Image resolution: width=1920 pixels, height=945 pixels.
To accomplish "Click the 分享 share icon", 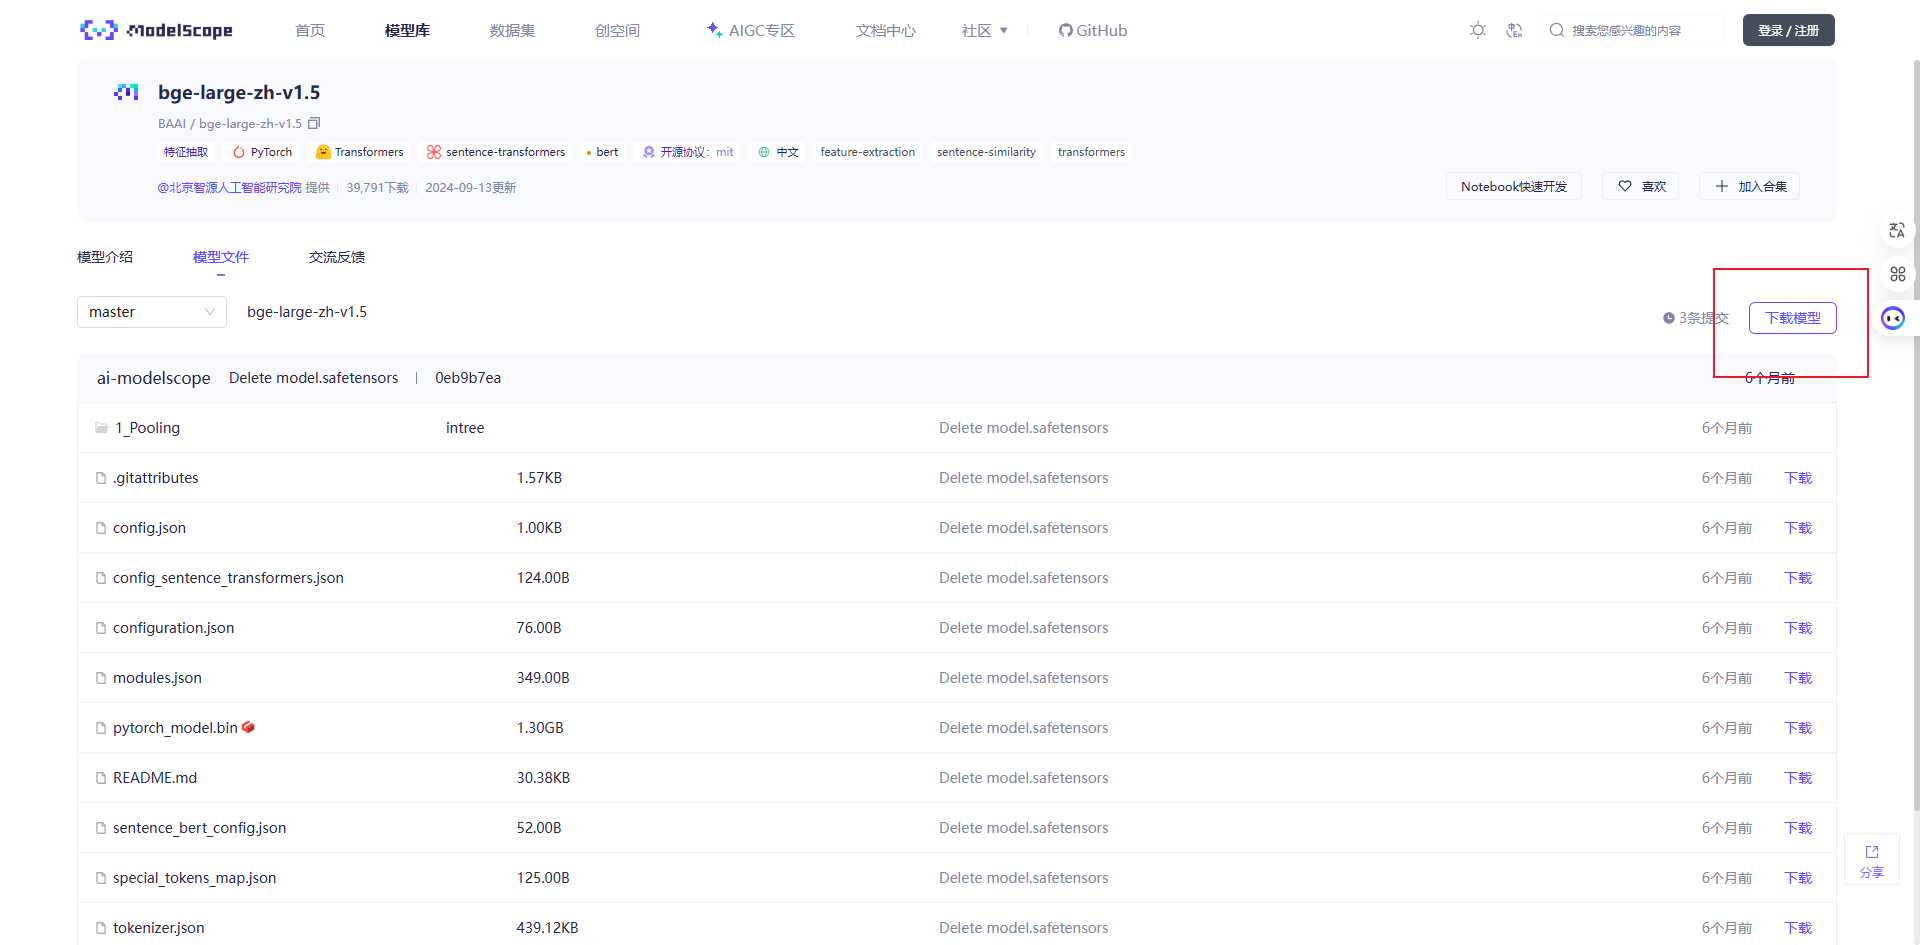I will [1872, 852].
